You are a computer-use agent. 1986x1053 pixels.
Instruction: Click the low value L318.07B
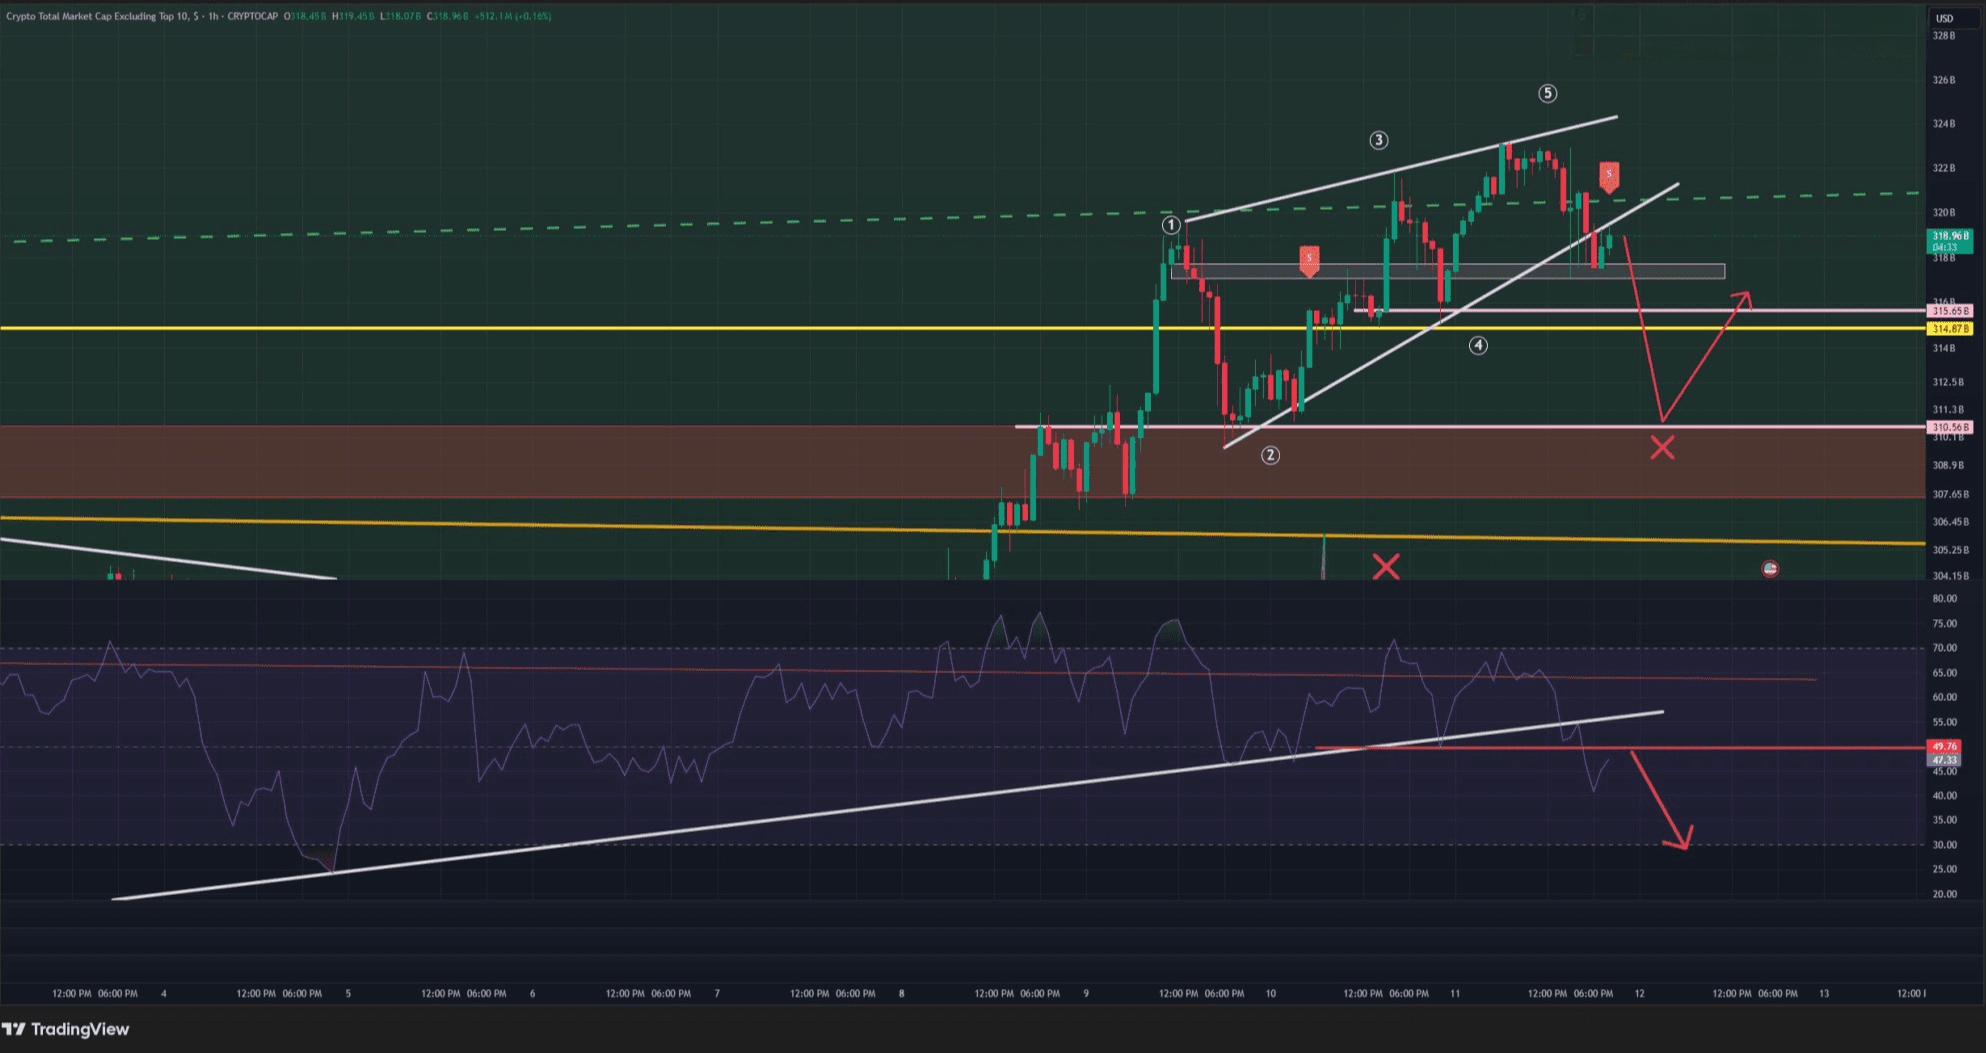[400, 16]
